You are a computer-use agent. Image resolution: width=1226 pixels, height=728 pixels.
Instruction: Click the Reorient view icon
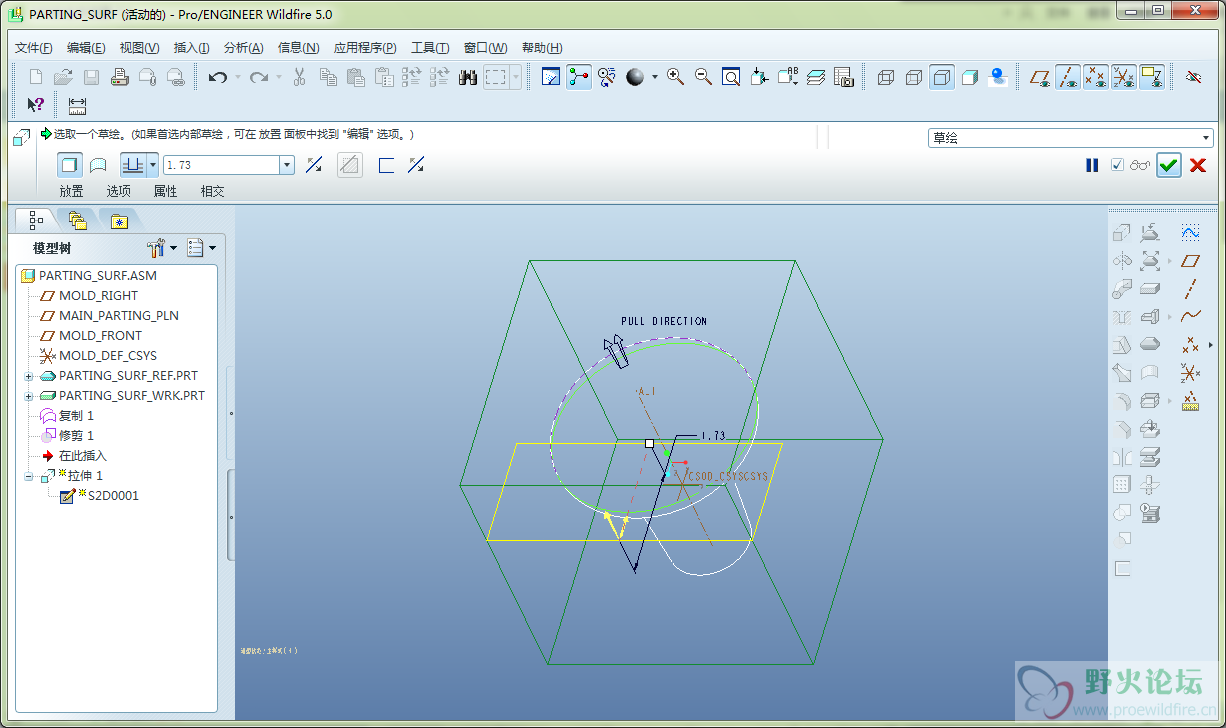760,77
